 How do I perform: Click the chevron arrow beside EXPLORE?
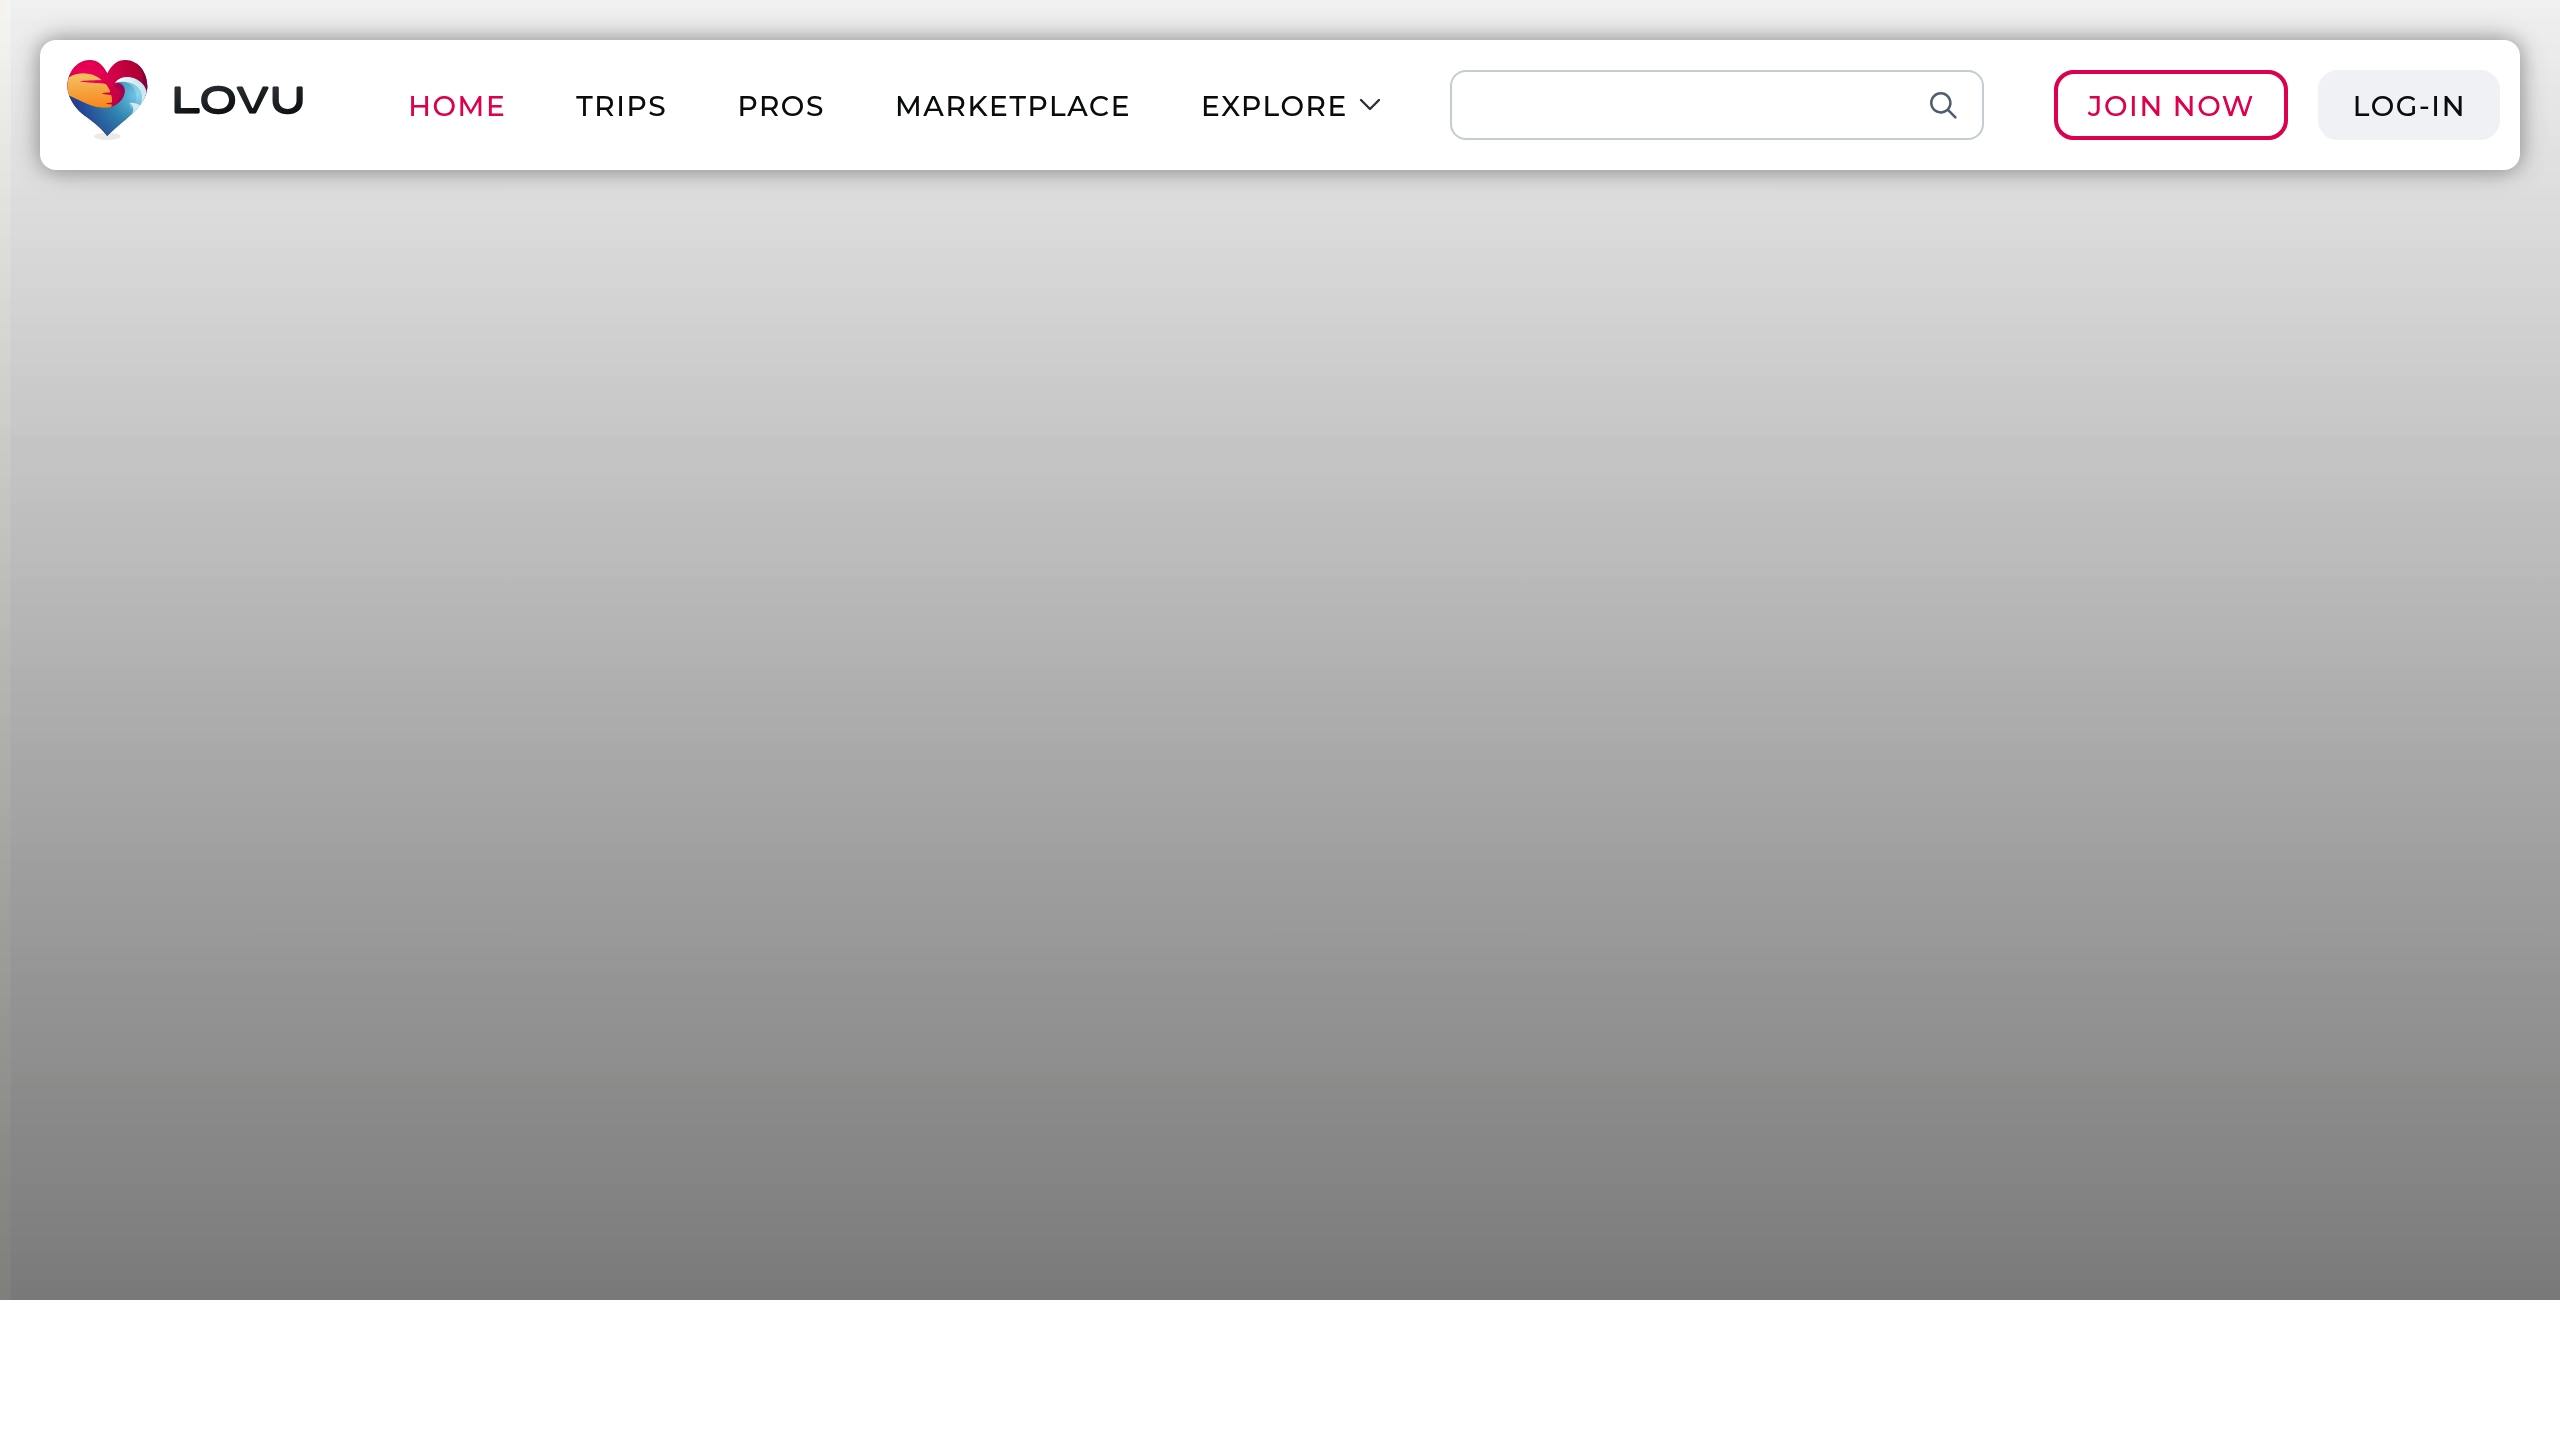[x=1370, y=104]
